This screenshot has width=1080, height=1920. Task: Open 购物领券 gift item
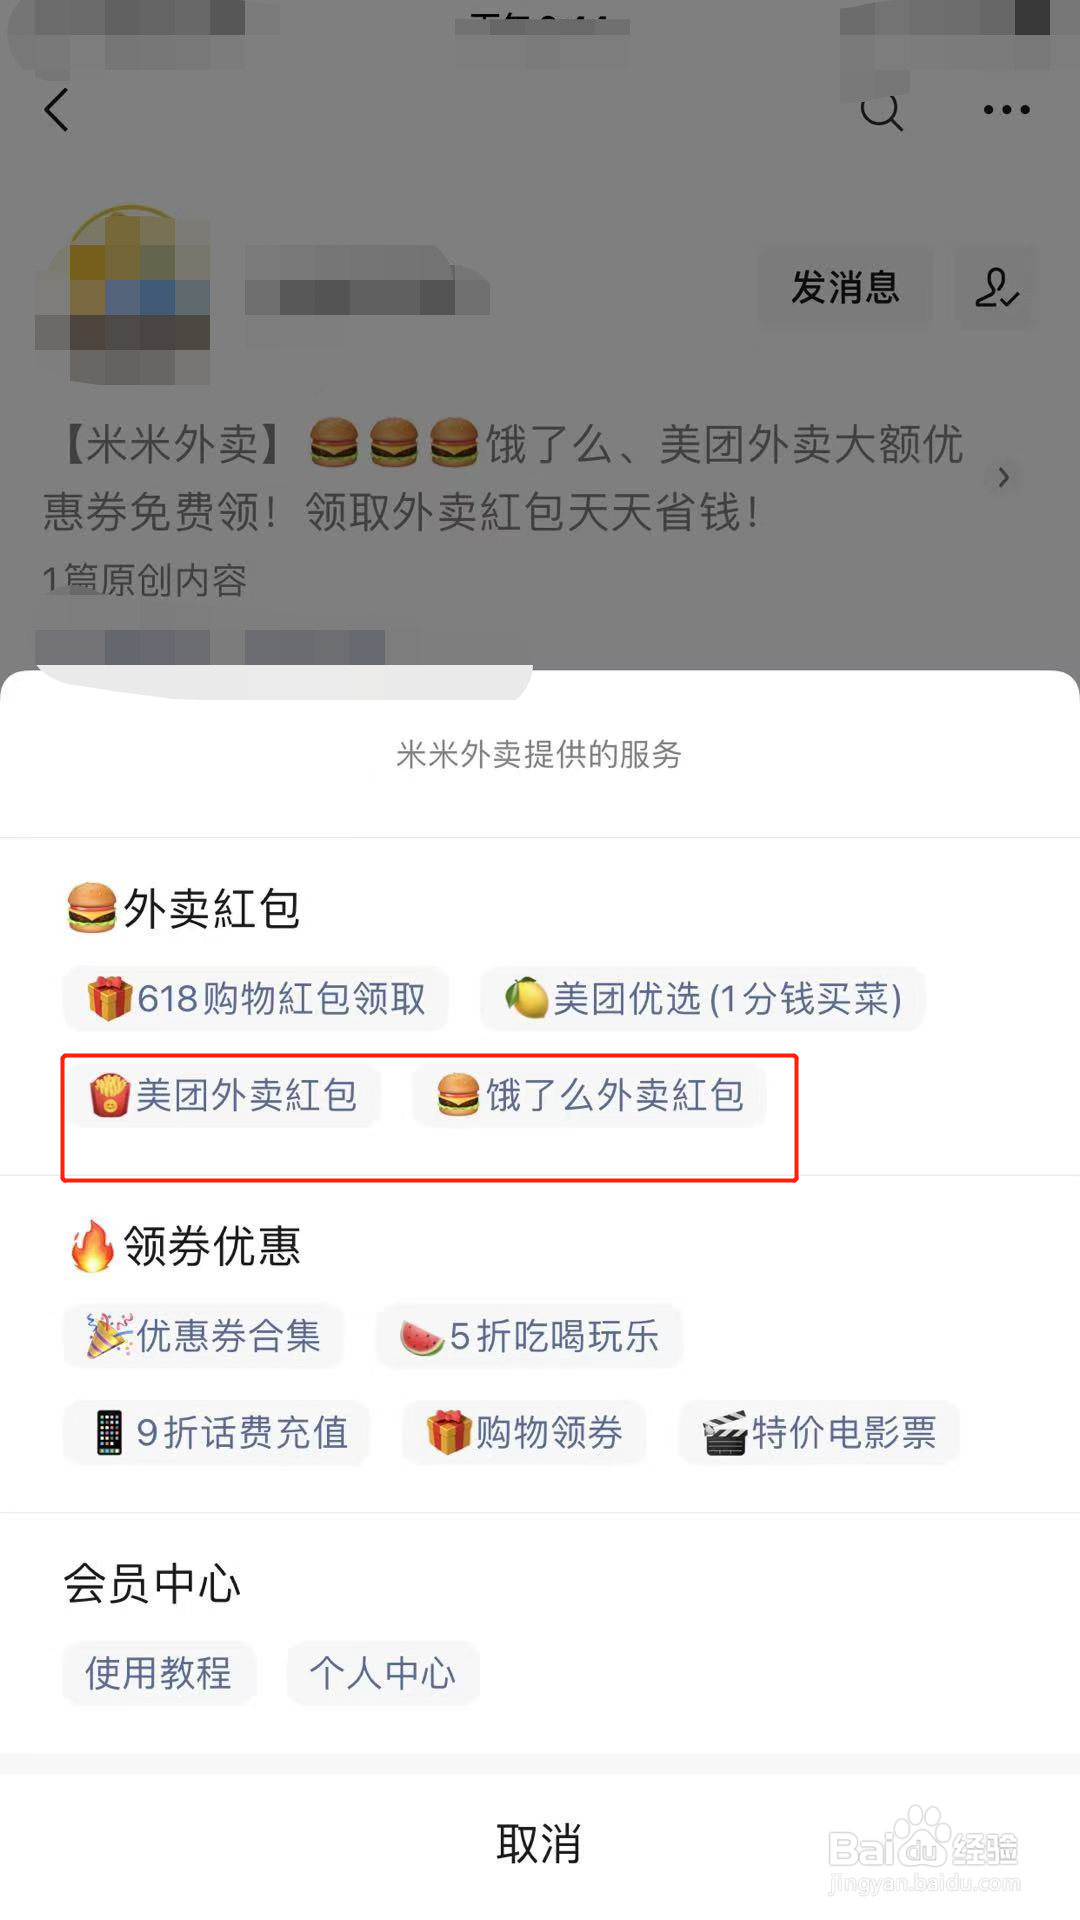pos(524,1433)
